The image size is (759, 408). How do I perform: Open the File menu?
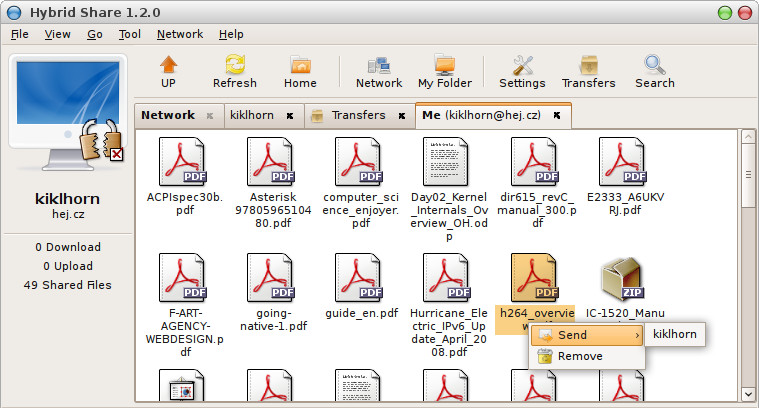20,34
